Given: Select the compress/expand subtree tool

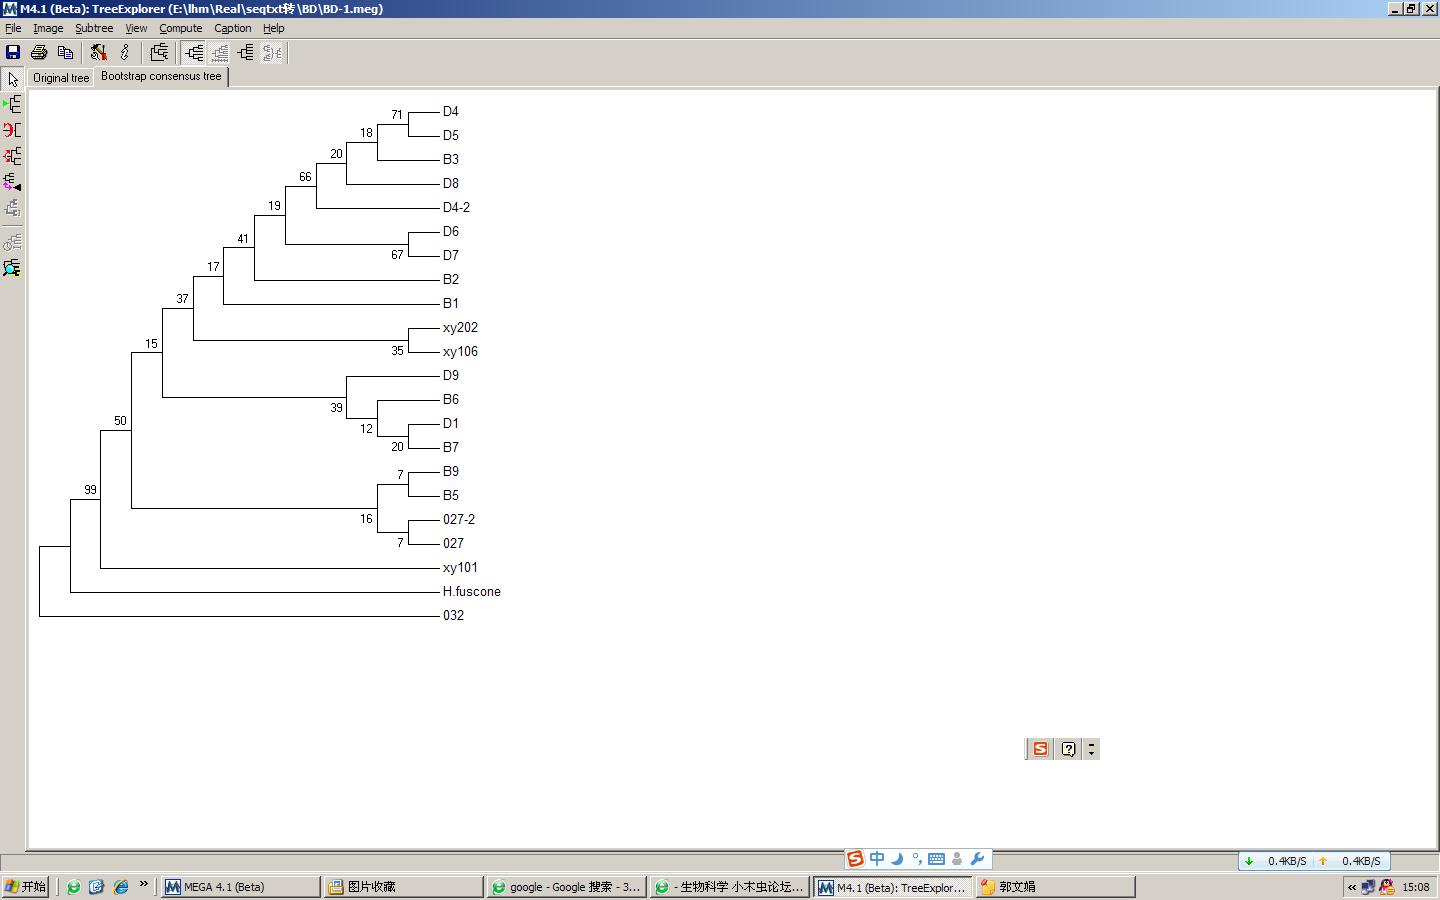Looking at the screenshot, I should tap(13, 182).
